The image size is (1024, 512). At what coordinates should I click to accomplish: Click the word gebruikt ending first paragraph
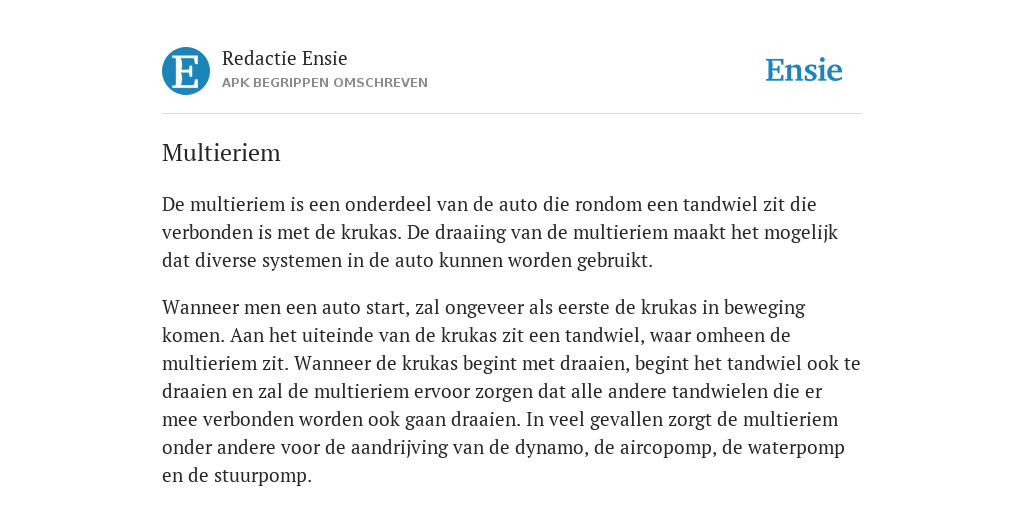coord(615,261)
